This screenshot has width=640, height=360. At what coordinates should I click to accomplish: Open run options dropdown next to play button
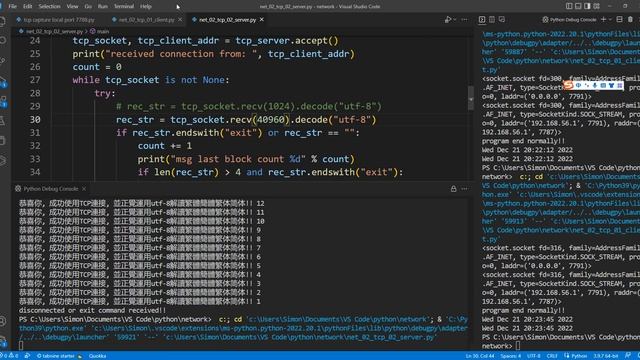[x=455, y=20]
